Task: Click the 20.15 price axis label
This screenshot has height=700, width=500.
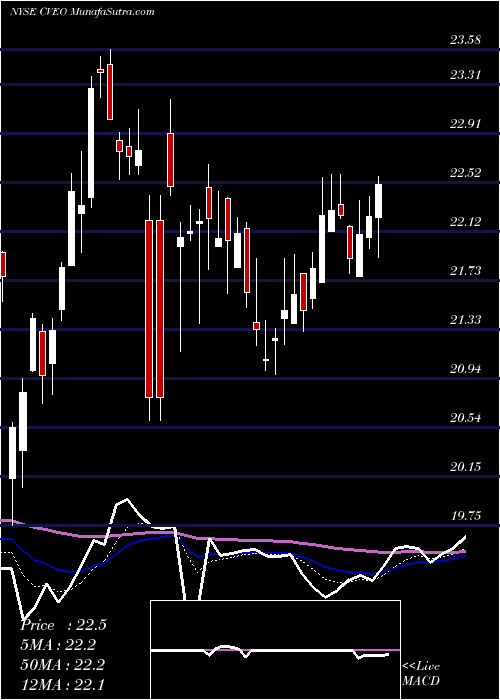Action: [x=465, y=467]
